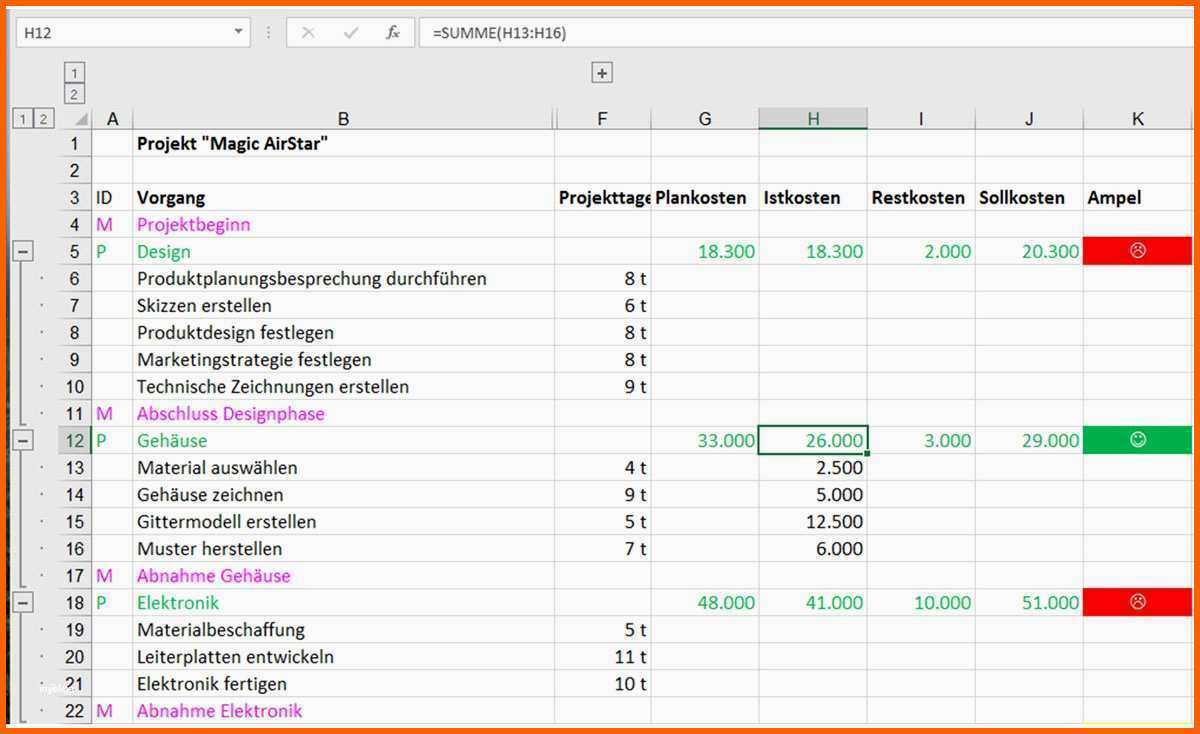1200x734 pixels.
Task: Click the Istkosten header cell
Action: tap(813, 198)
